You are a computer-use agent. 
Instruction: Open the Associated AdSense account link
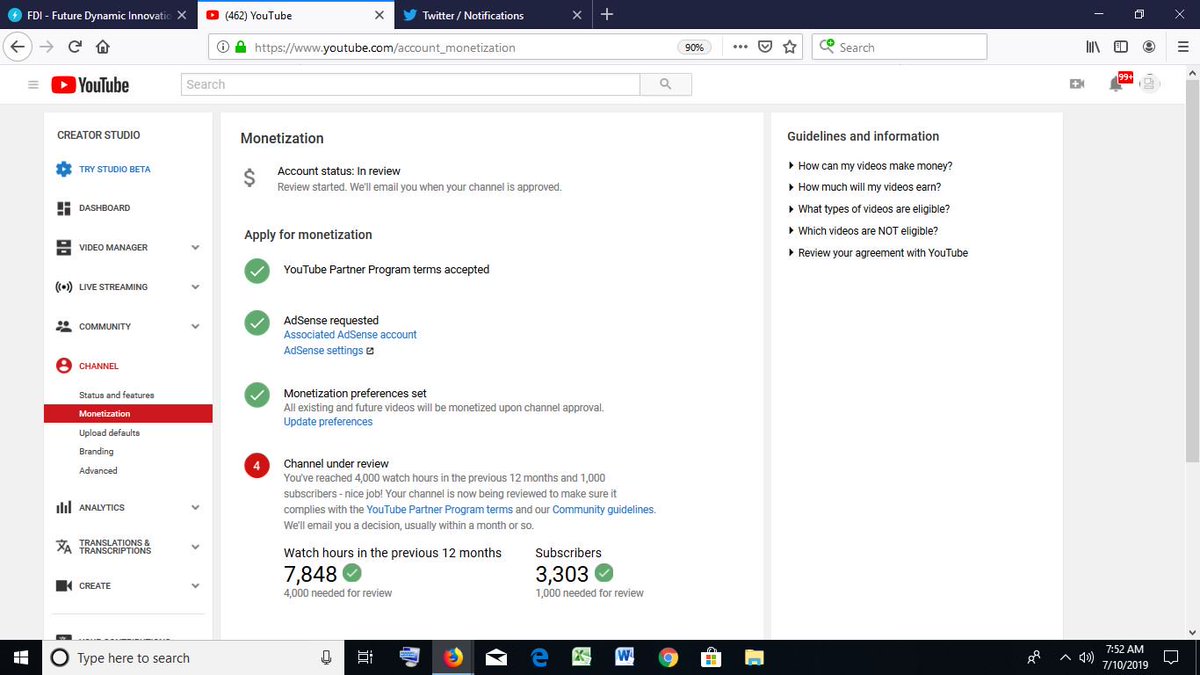pyautogui.click(x=350, y=335)
